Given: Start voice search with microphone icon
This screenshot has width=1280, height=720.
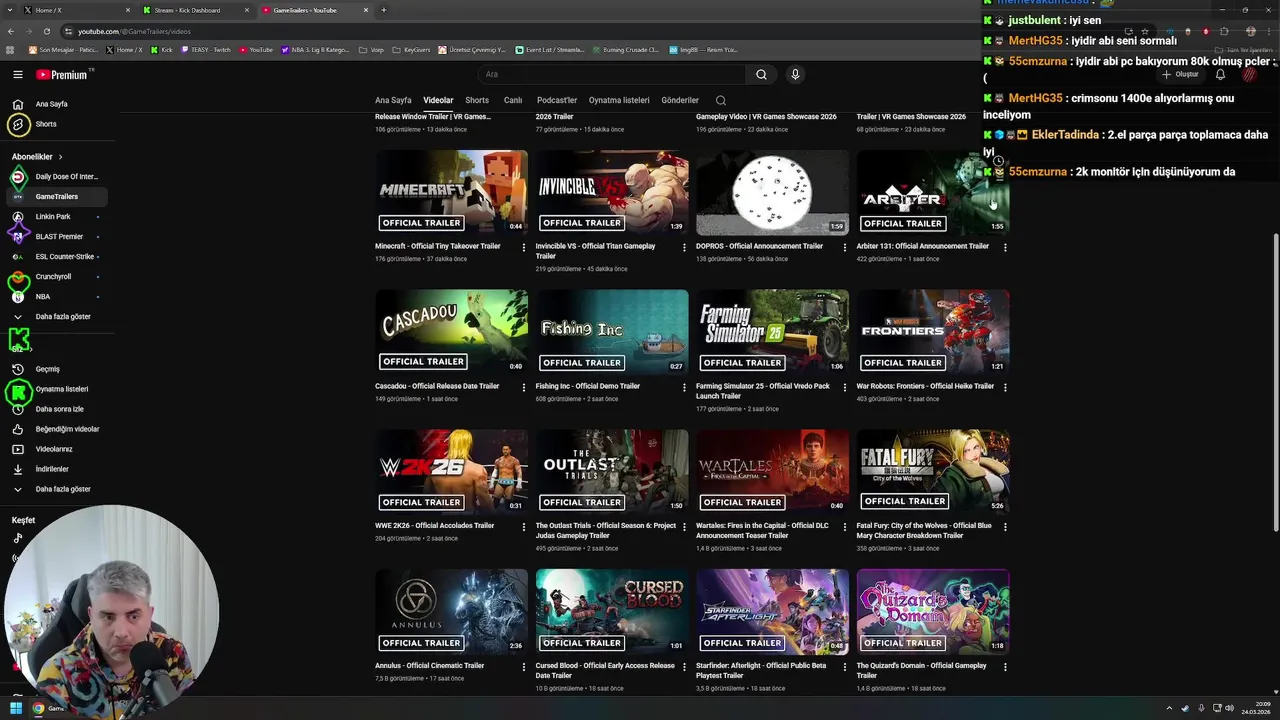Looking at the screenshot, I should point(795,74).
